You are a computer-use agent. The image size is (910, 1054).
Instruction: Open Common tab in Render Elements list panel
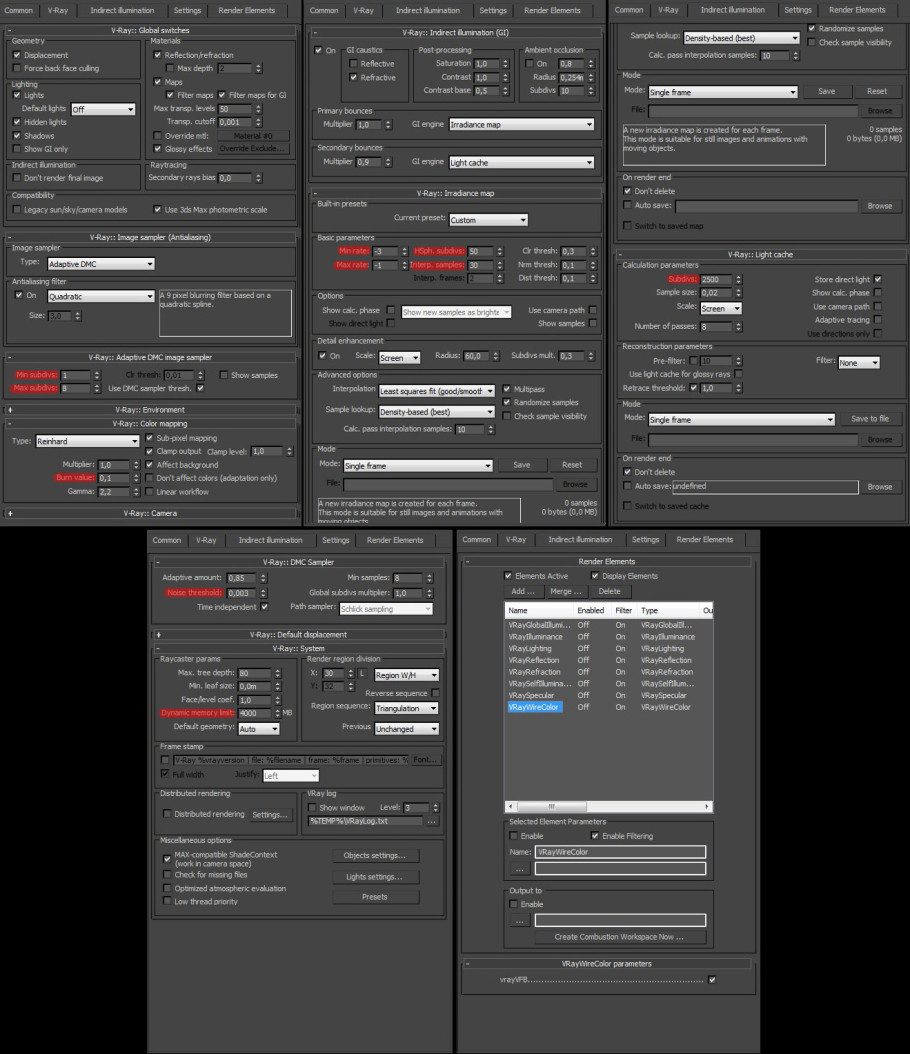click(477, 539)
